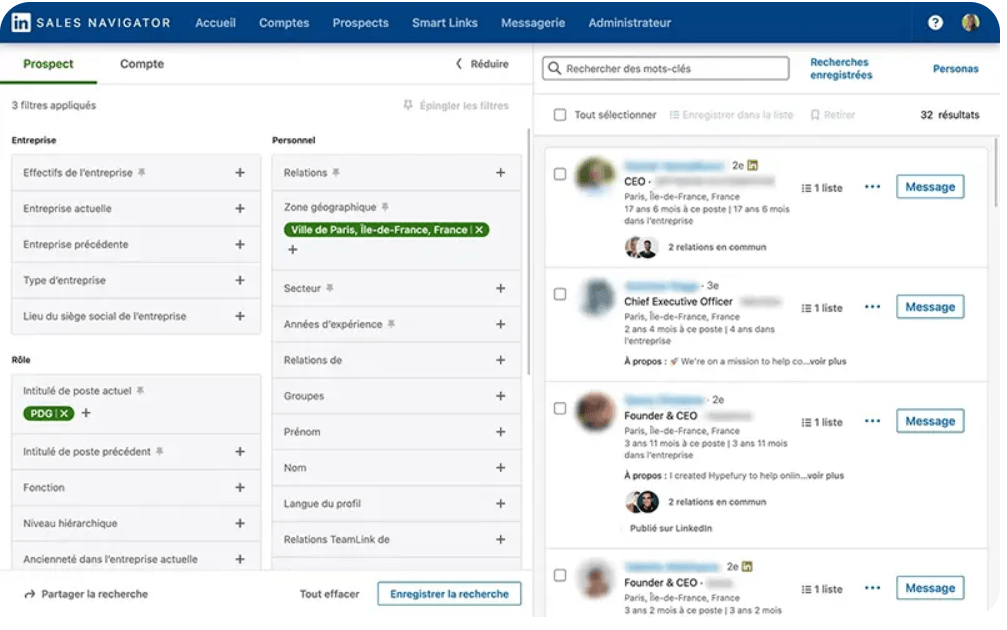This screenshot has height=630, width=1007.
Task: Click pin icon next to Effectifs de l'entreprise
Action: tap(142, 172)
